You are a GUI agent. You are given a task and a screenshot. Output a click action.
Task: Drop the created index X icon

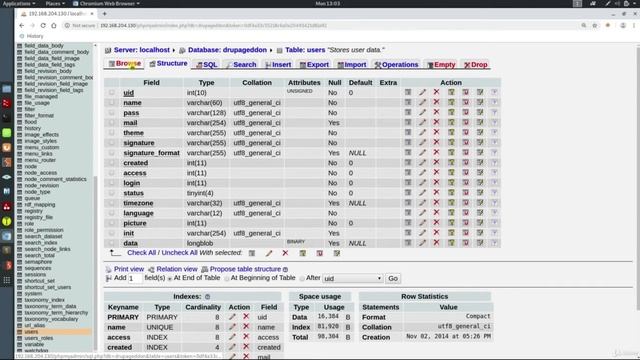[x=246, y=347]
